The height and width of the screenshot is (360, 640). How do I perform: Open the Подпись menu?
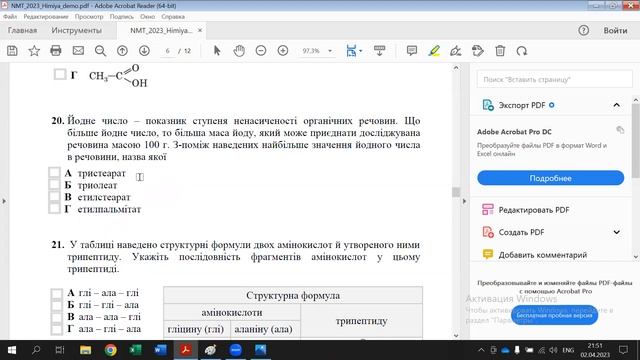(122, 17)
